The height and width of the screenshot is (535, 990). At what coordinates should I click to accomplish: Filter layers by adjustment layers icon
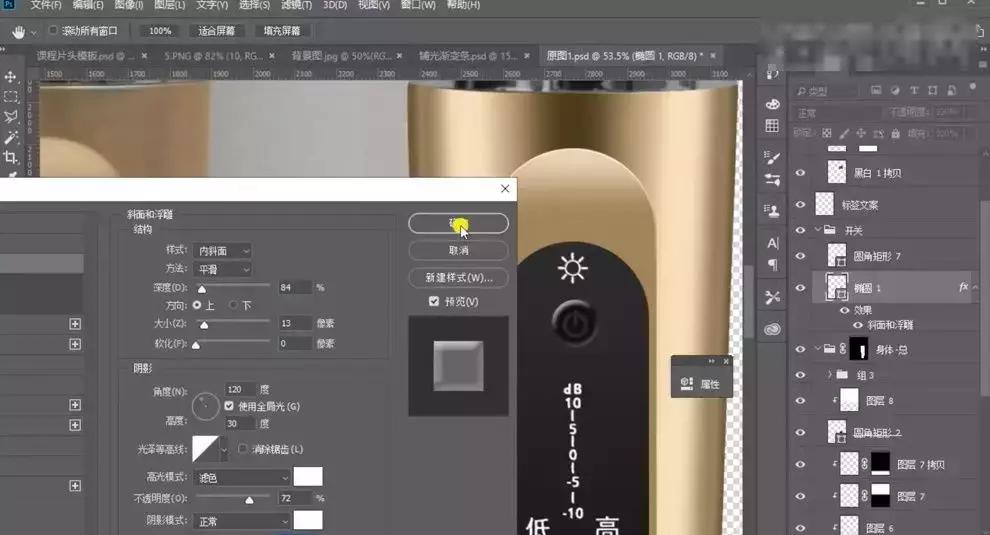tap(895, 91)
